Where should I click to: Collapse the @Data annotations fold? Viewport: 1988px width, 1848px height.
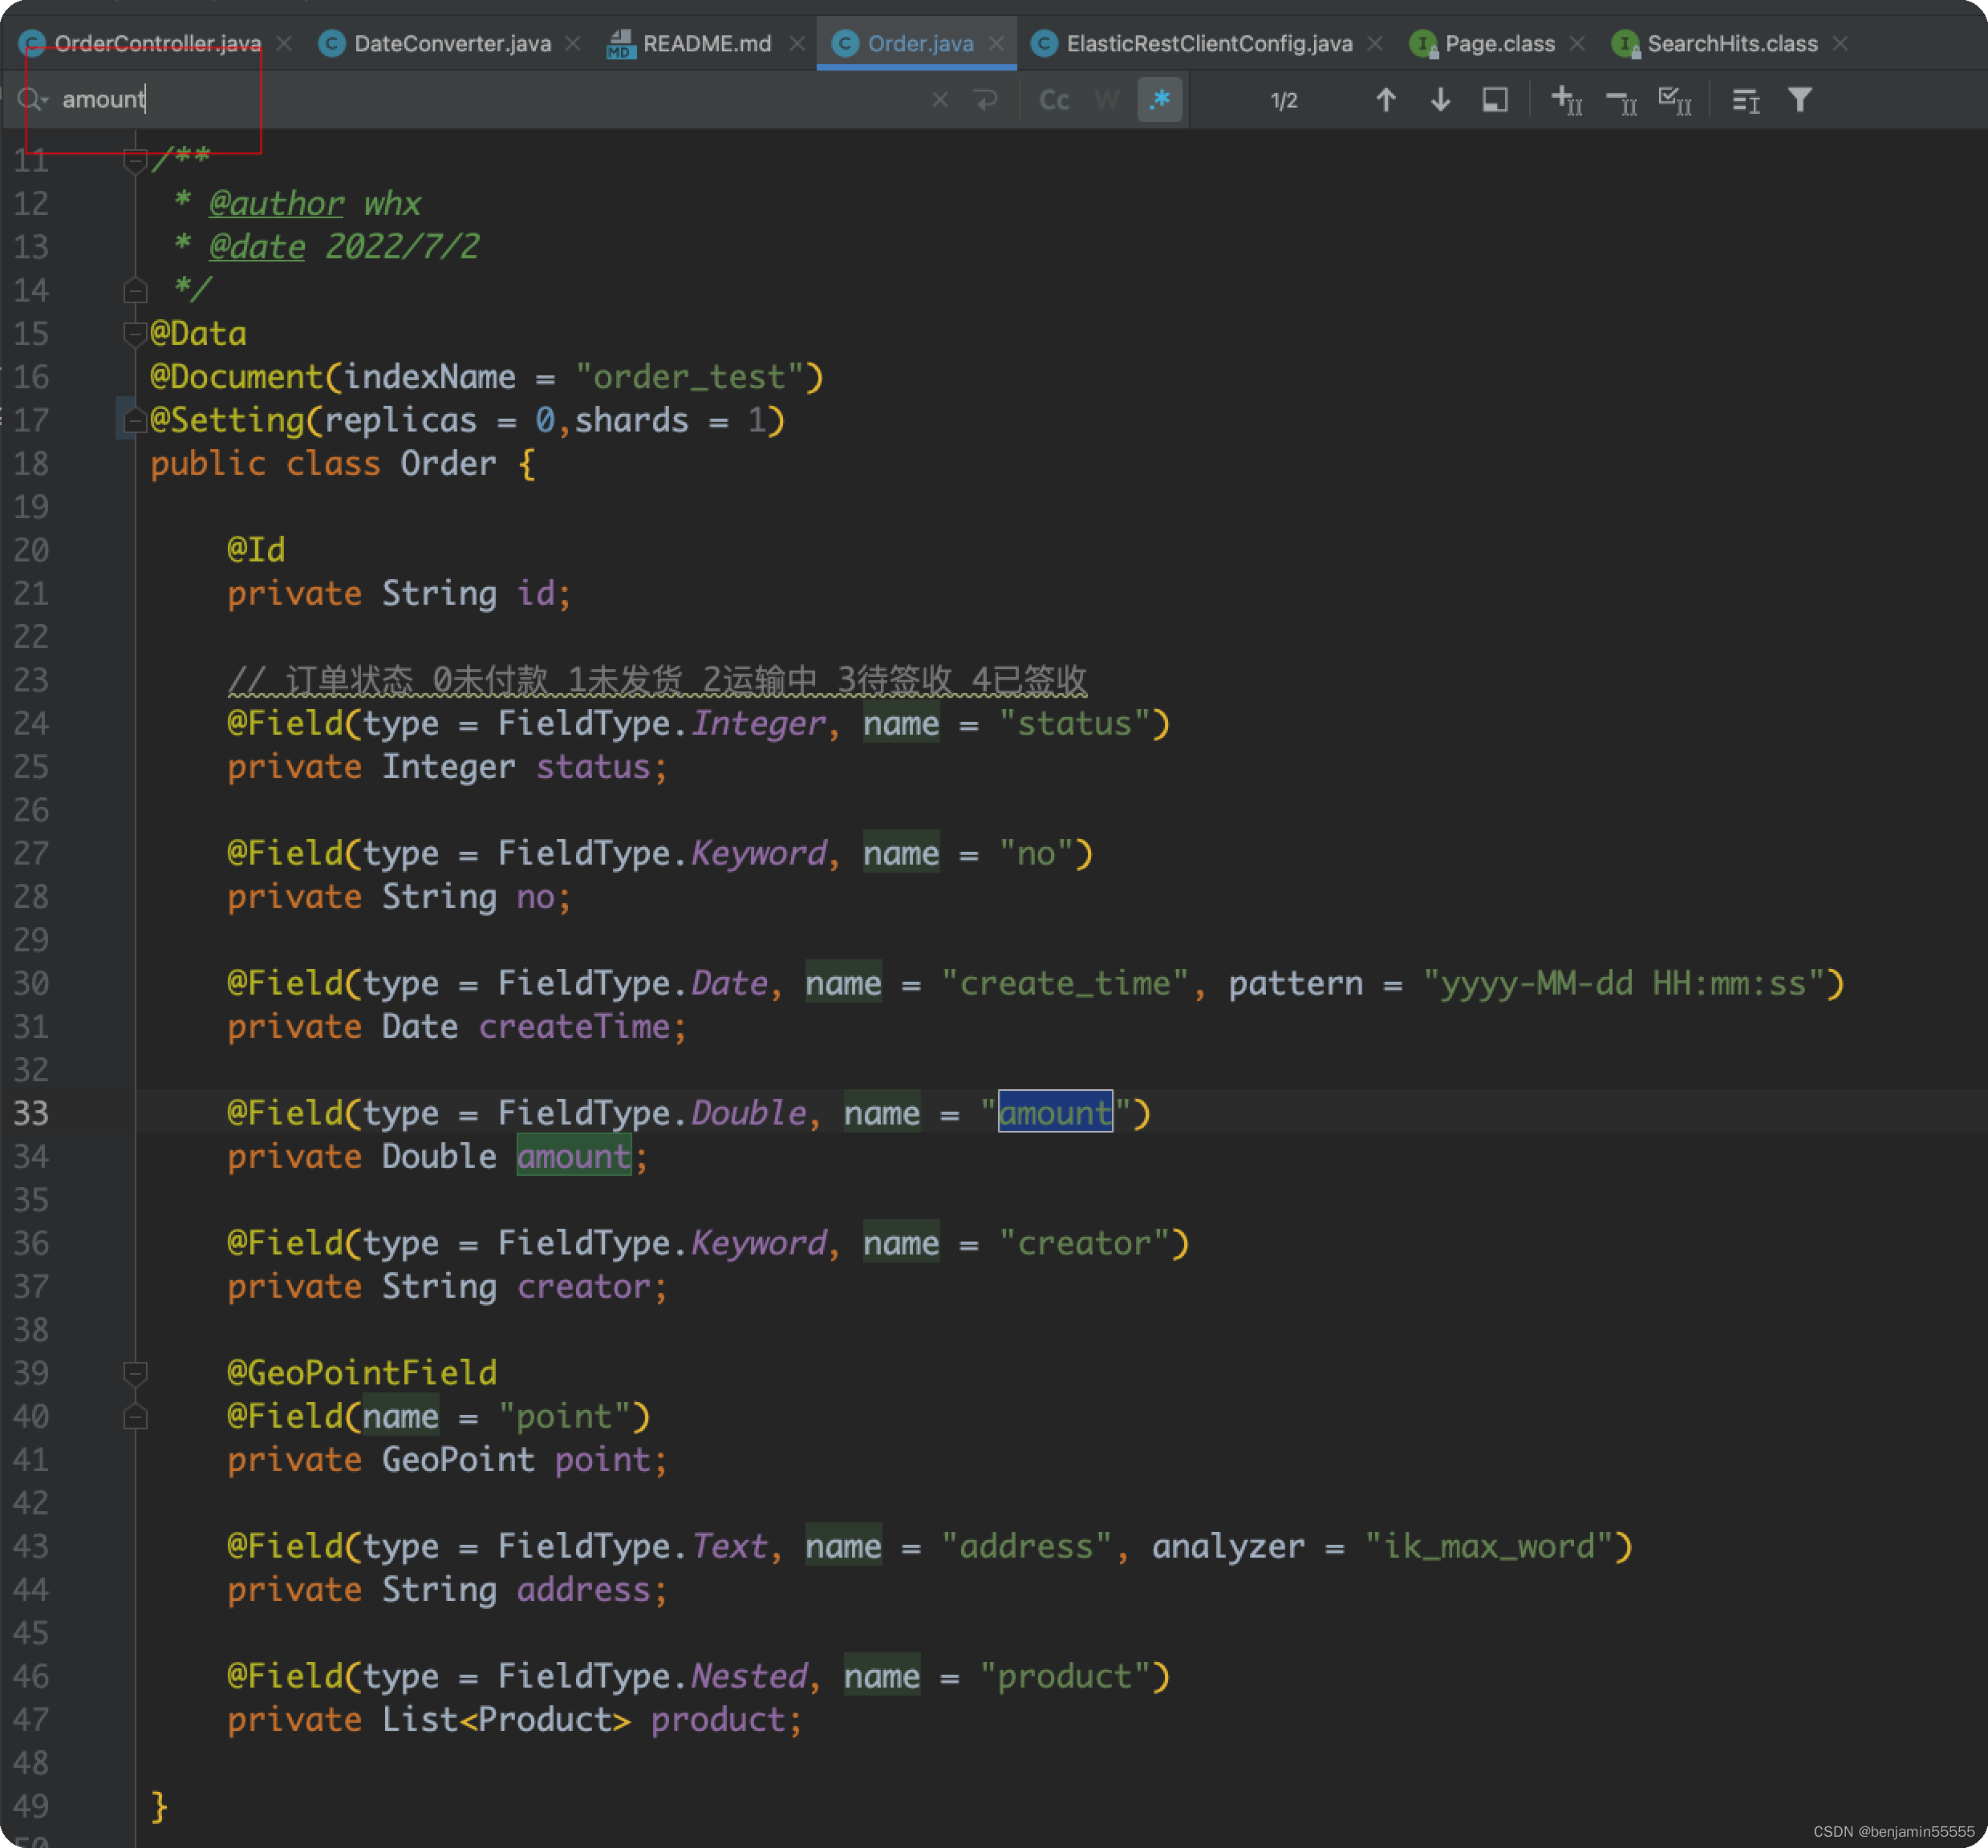(135, 333)
